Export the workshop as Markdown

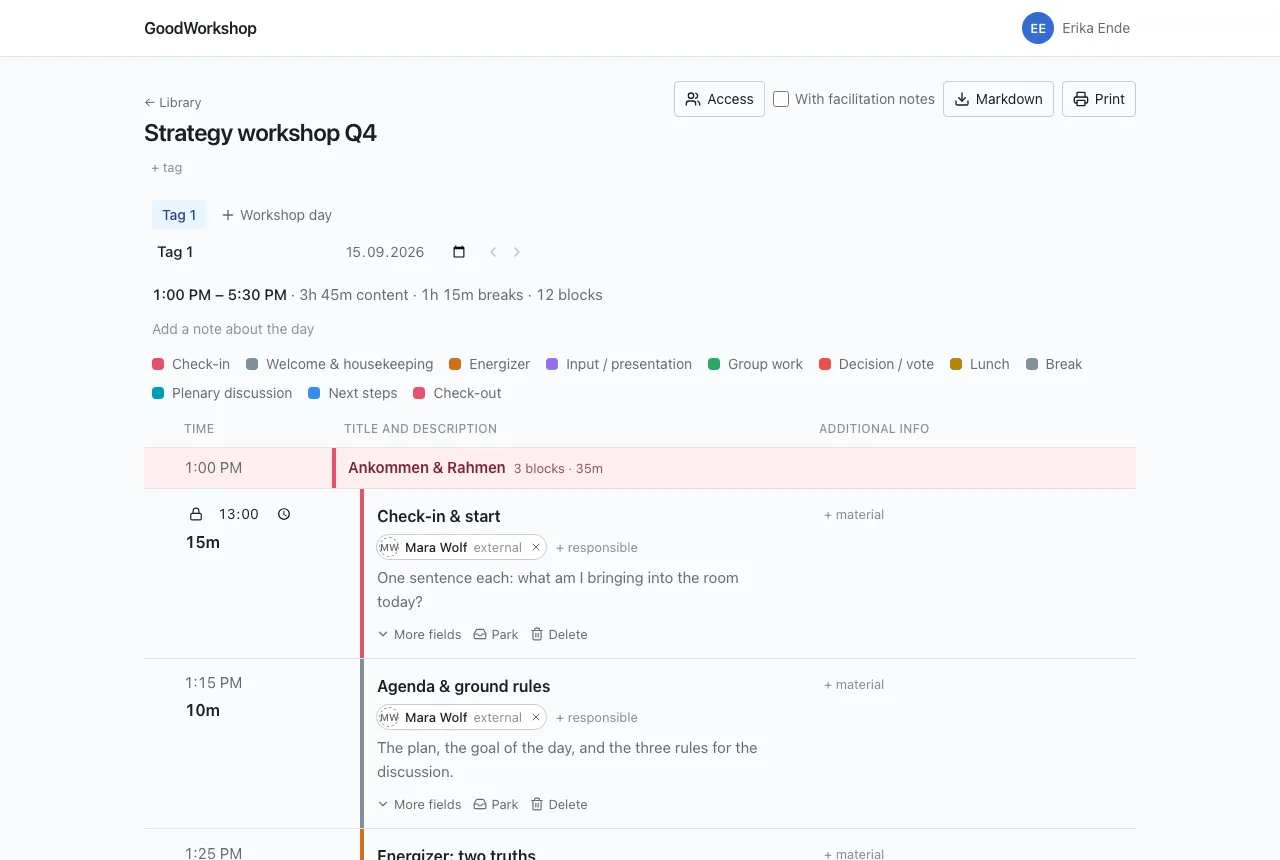(x=998, y=99)
